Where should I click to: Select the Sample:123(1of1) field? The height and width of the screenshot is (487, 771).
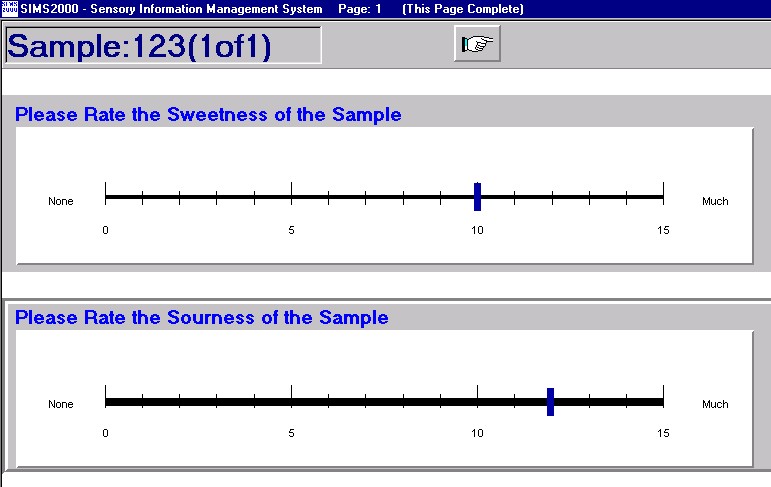(163, 46)
